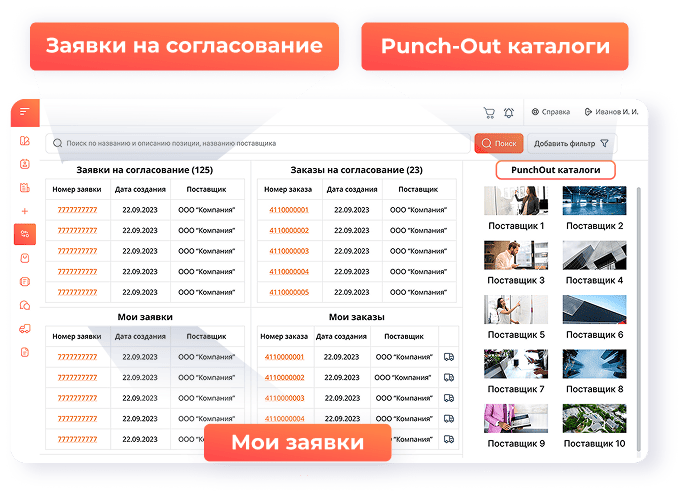Click the catalog edit icon in sidebar
Screen dimensions: 682x494
pos(25,141)
